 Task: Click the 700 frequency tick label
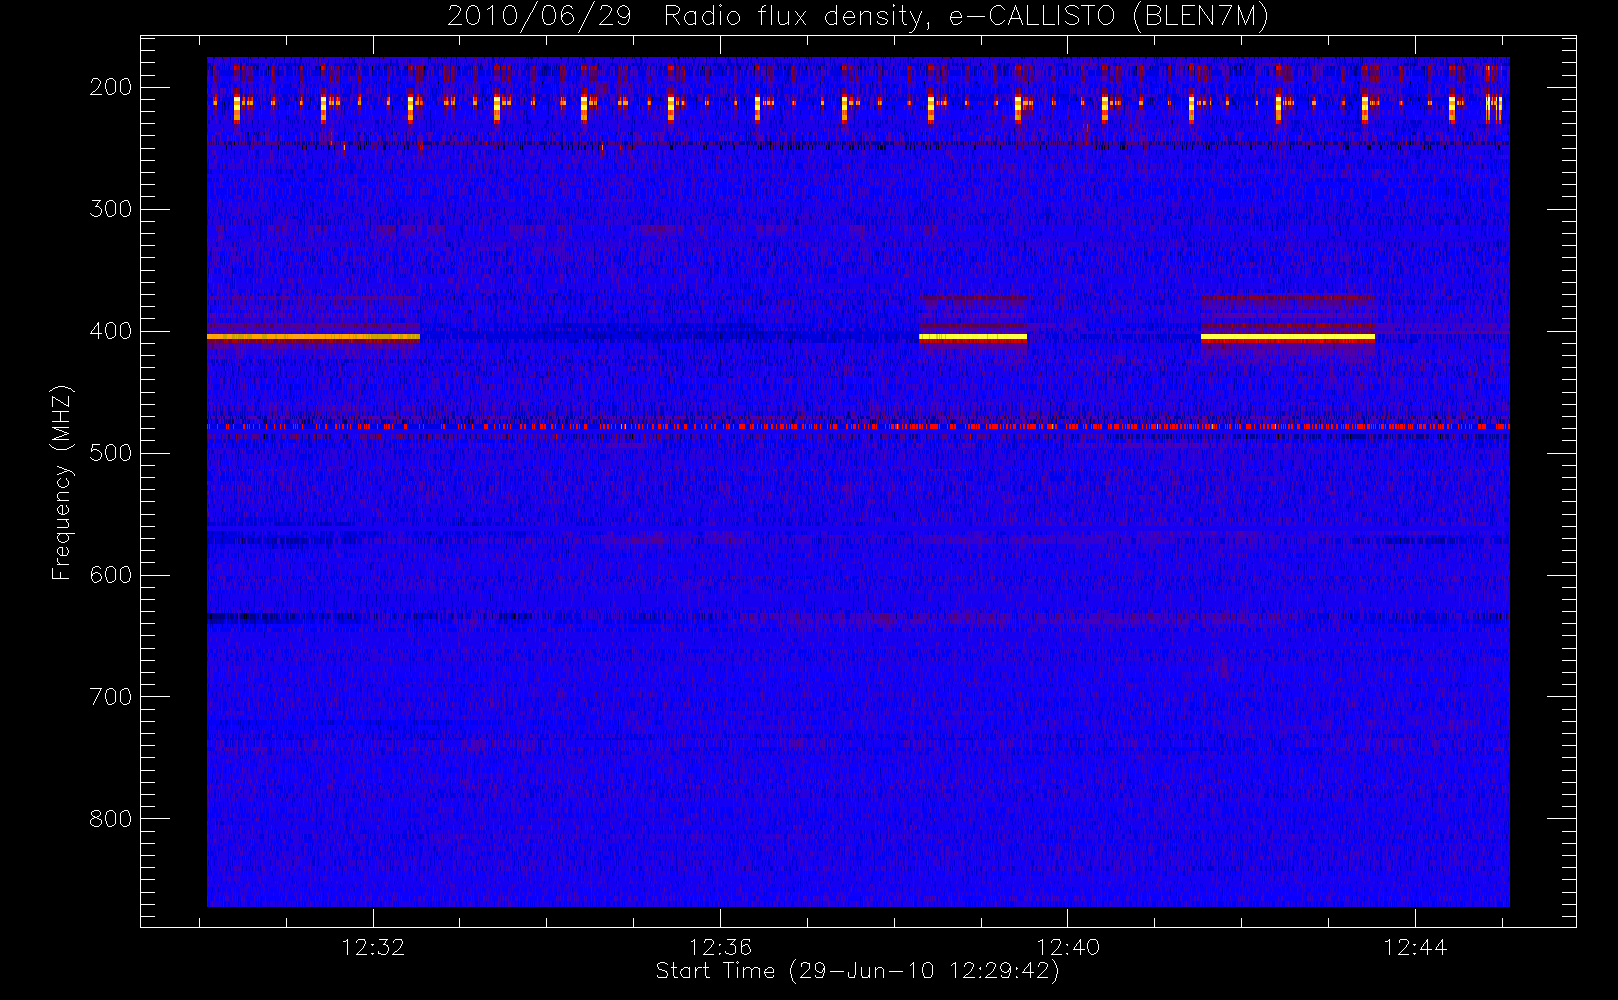[110, 697]
